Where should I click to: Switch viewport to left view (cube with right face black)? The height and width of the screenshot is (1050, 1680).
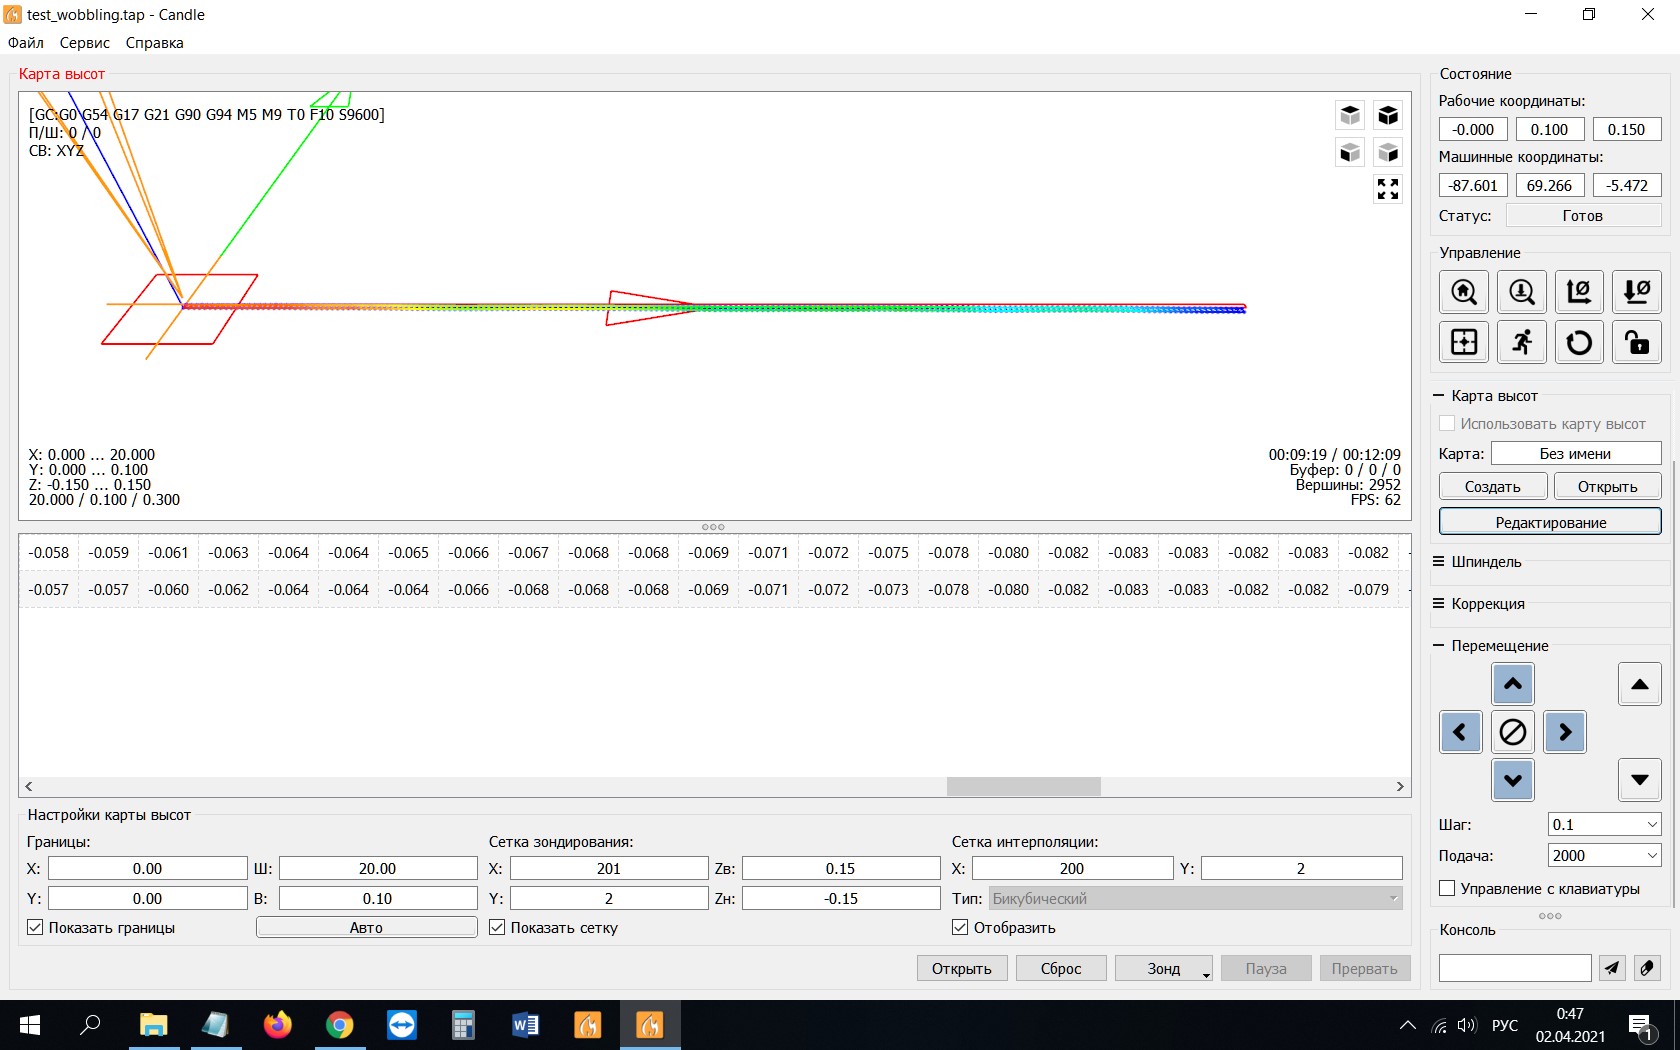click(x=1388, y=152)
